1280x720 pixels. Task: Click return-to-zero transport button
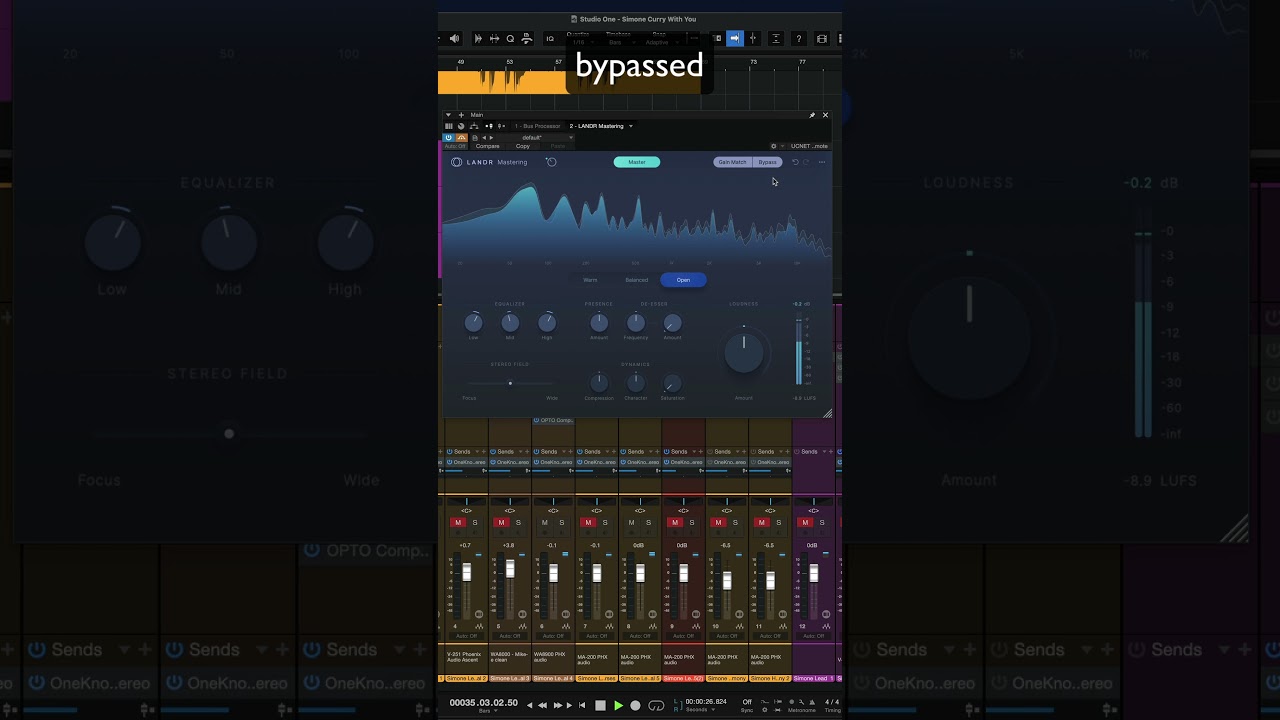(582, 705)
